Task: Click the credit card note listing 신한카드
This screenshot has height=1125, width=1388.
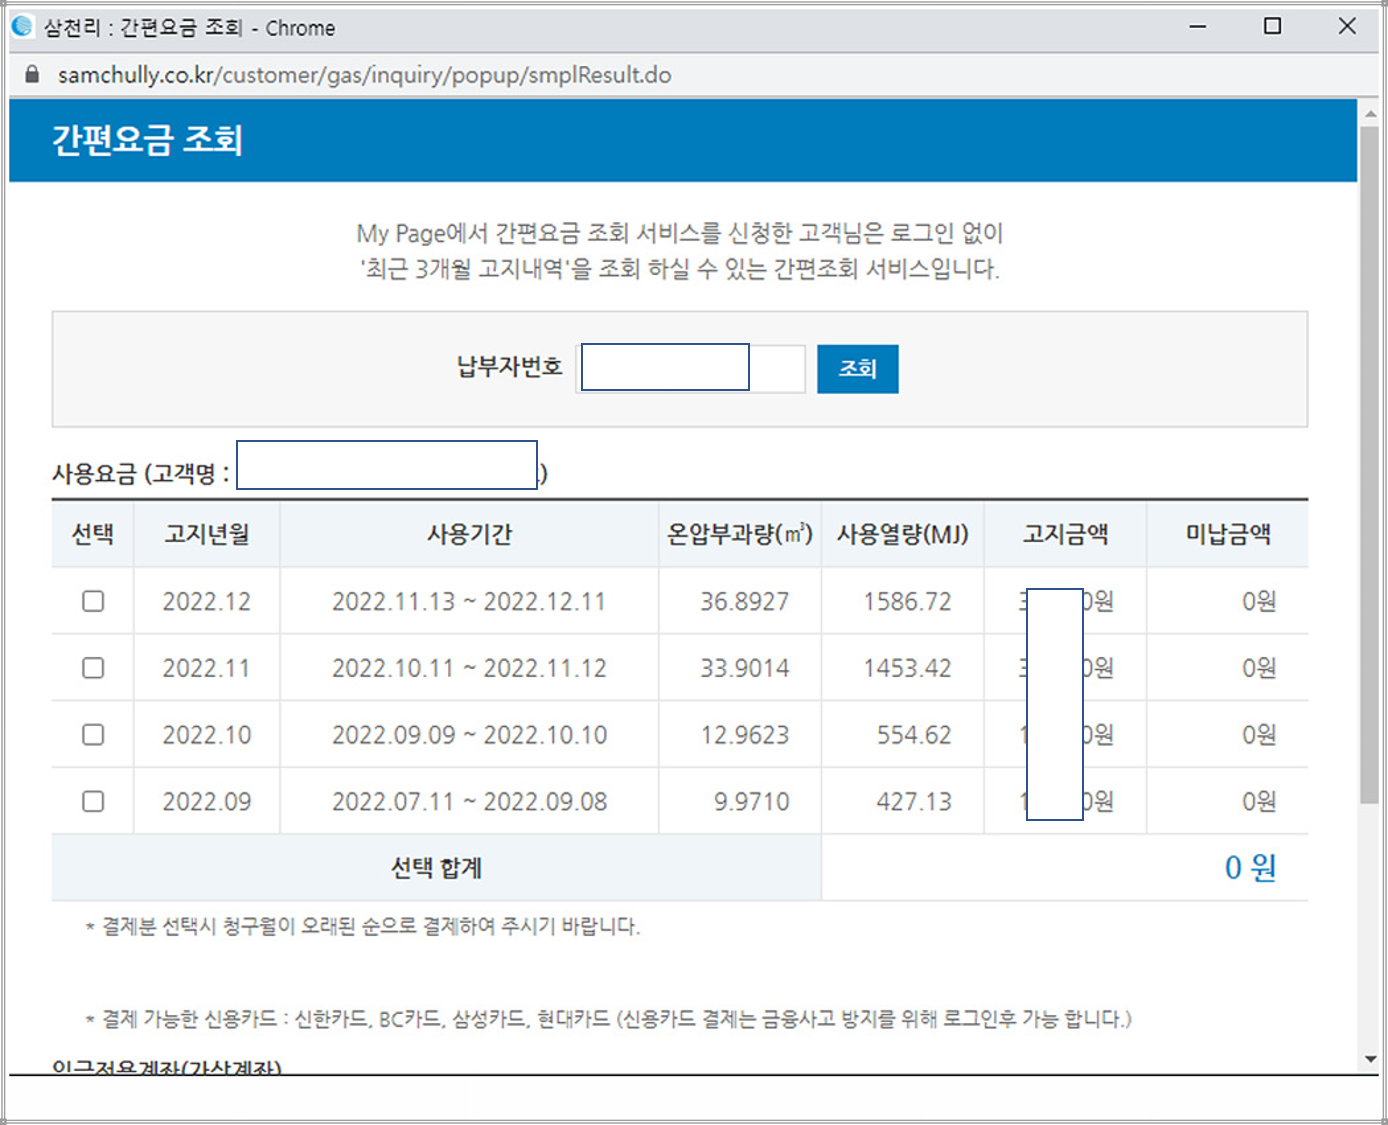Action: coord(608,1019)
